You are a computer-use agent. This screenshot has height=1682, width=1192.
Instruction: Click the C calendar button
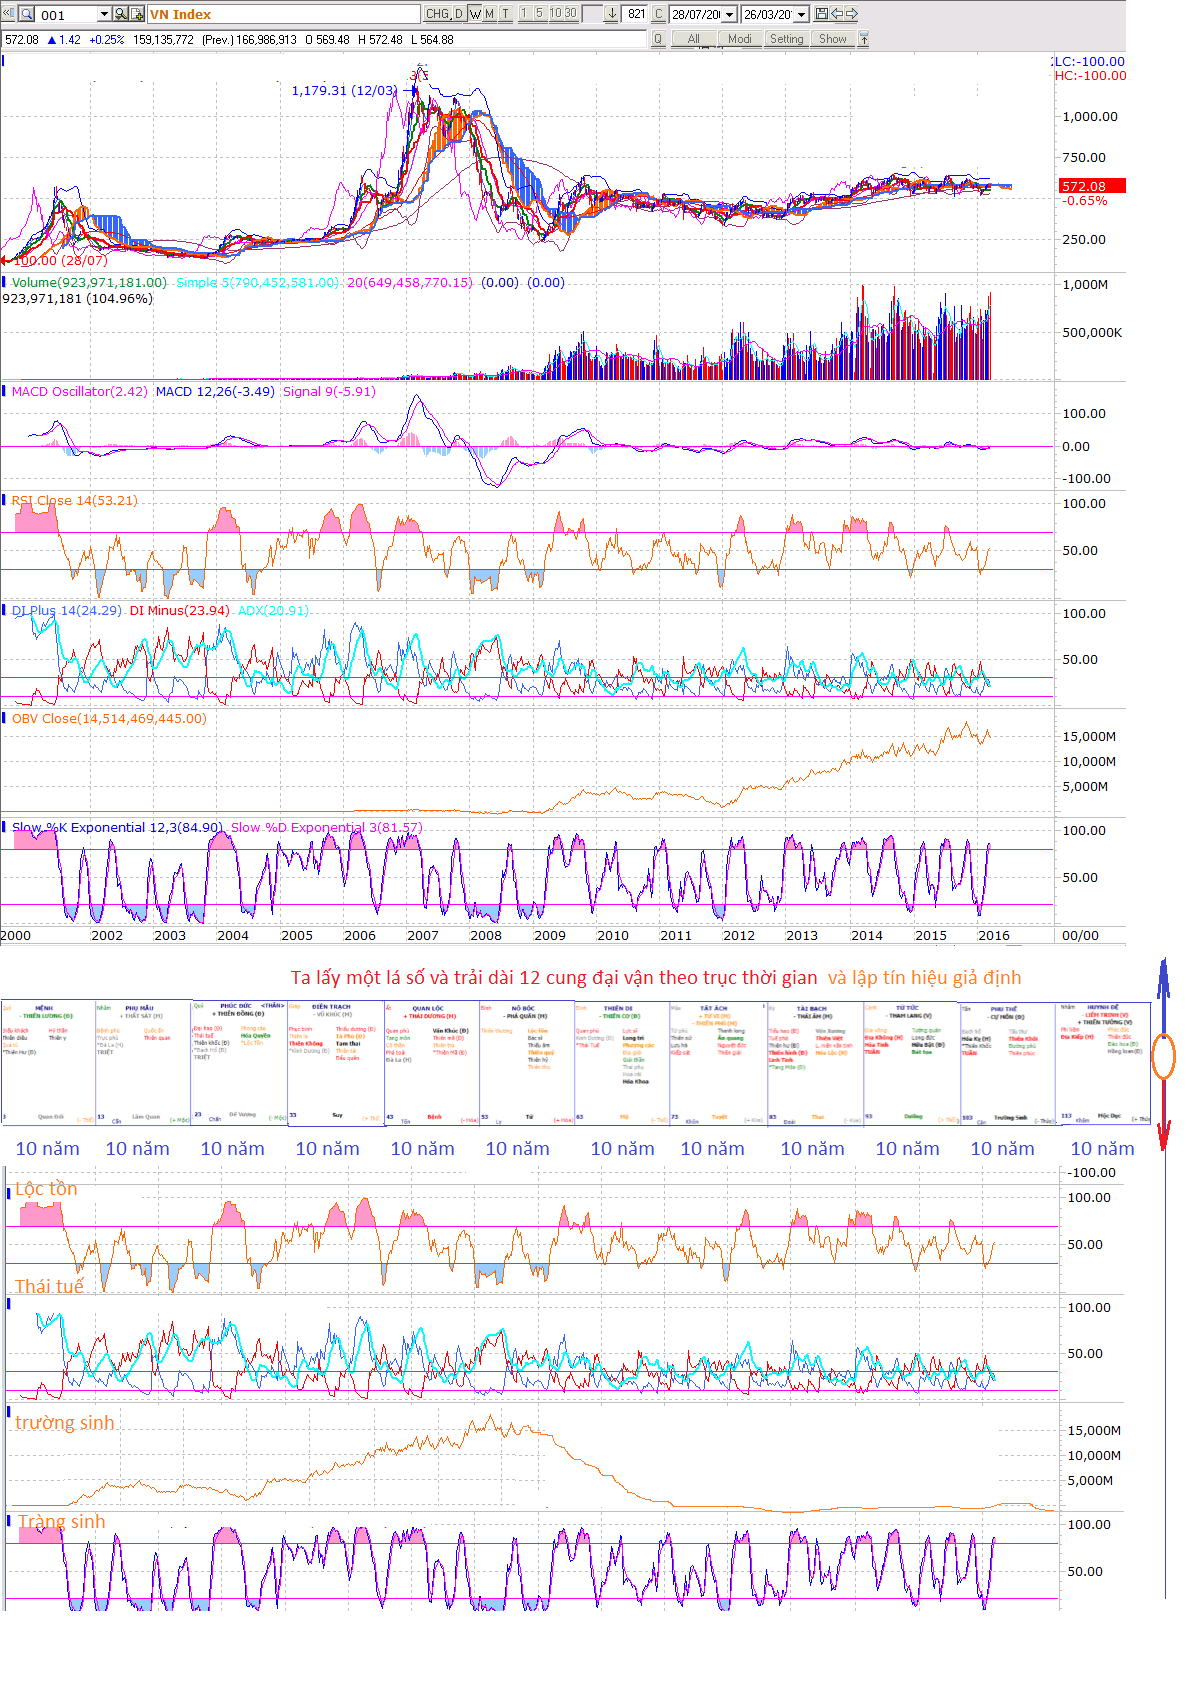pos(659,14)
